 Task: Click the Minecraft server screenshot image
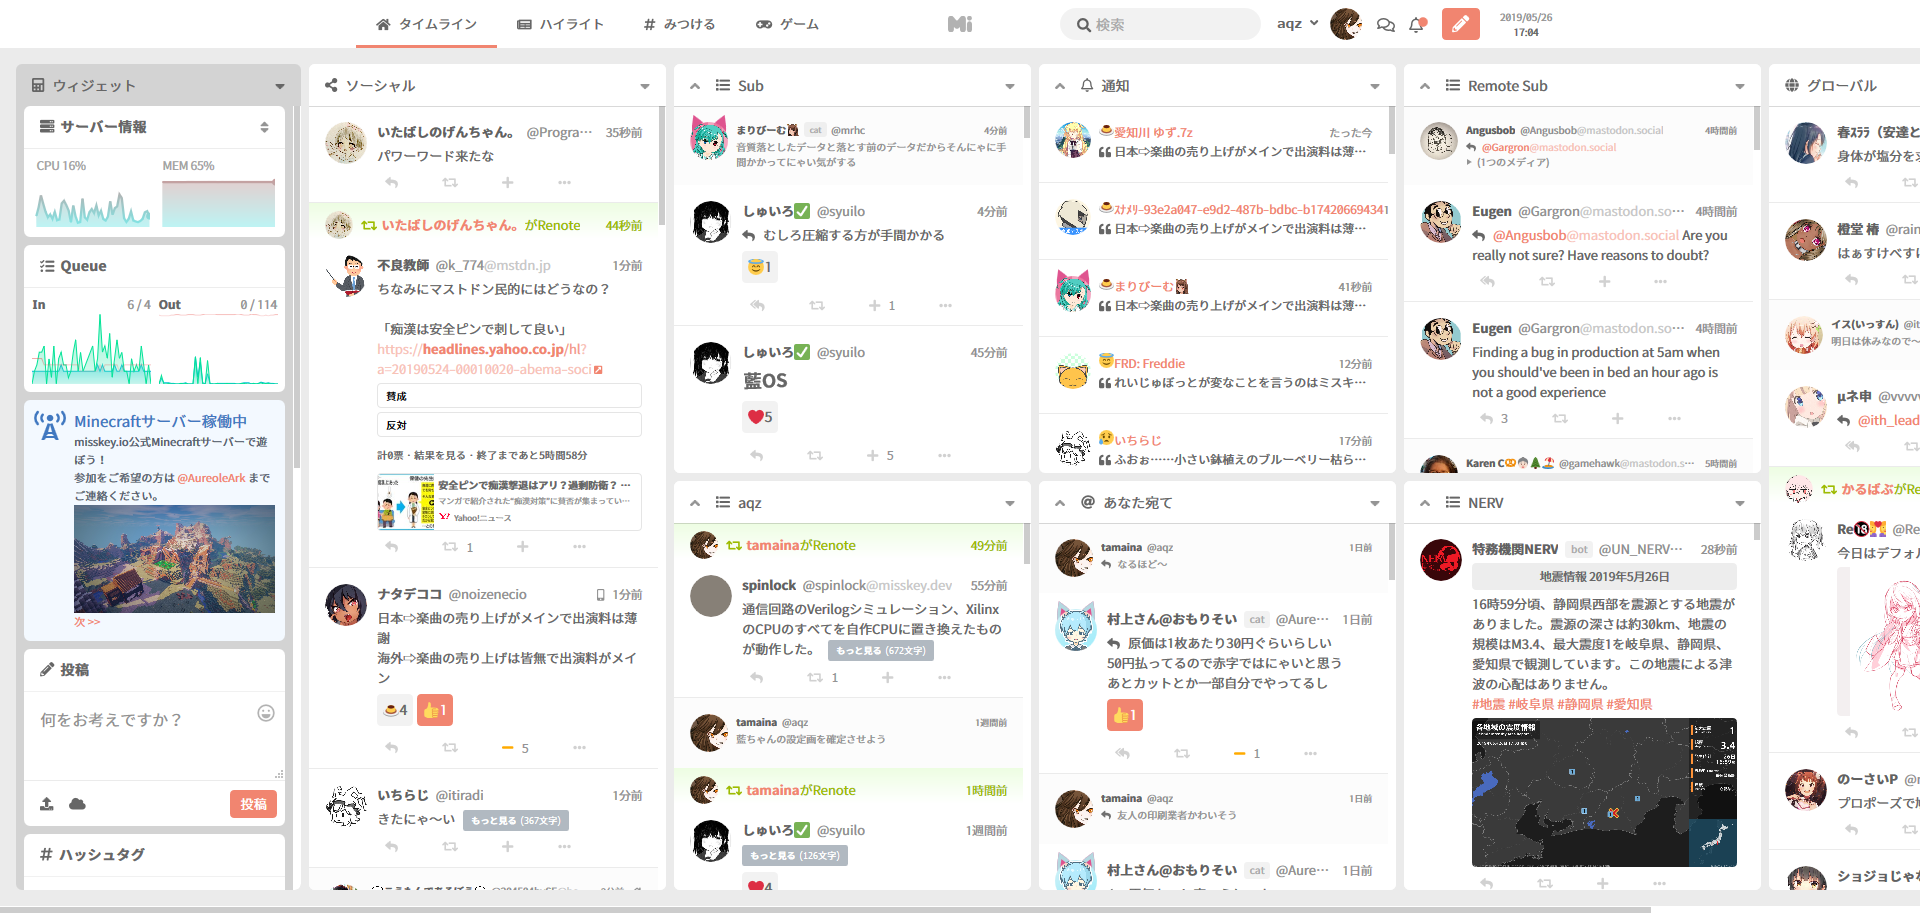pyautogui.click(x=174, y=558)
